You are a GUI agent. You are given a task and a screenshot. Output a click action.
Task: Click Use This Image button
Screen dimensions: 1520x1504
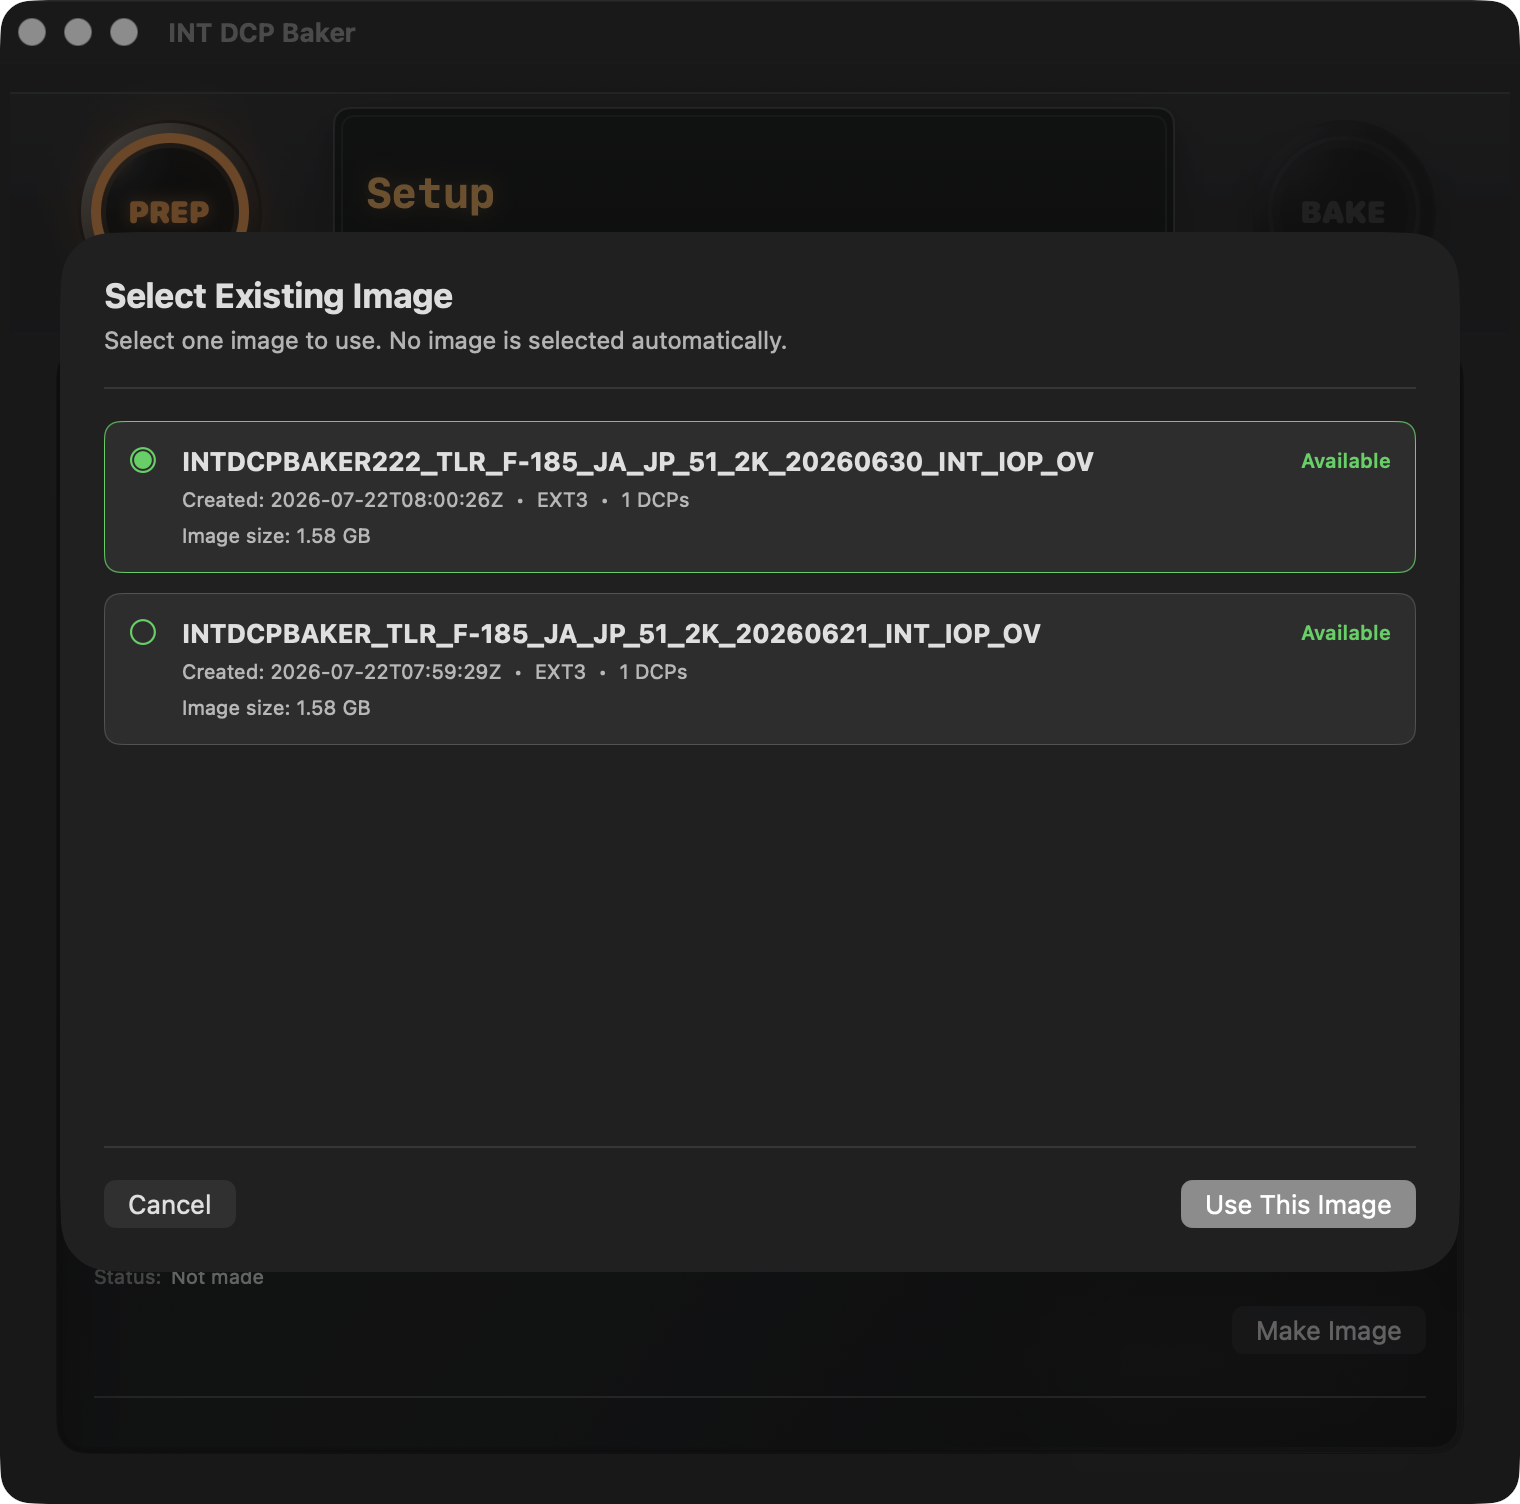(x=1298, y=1204)
